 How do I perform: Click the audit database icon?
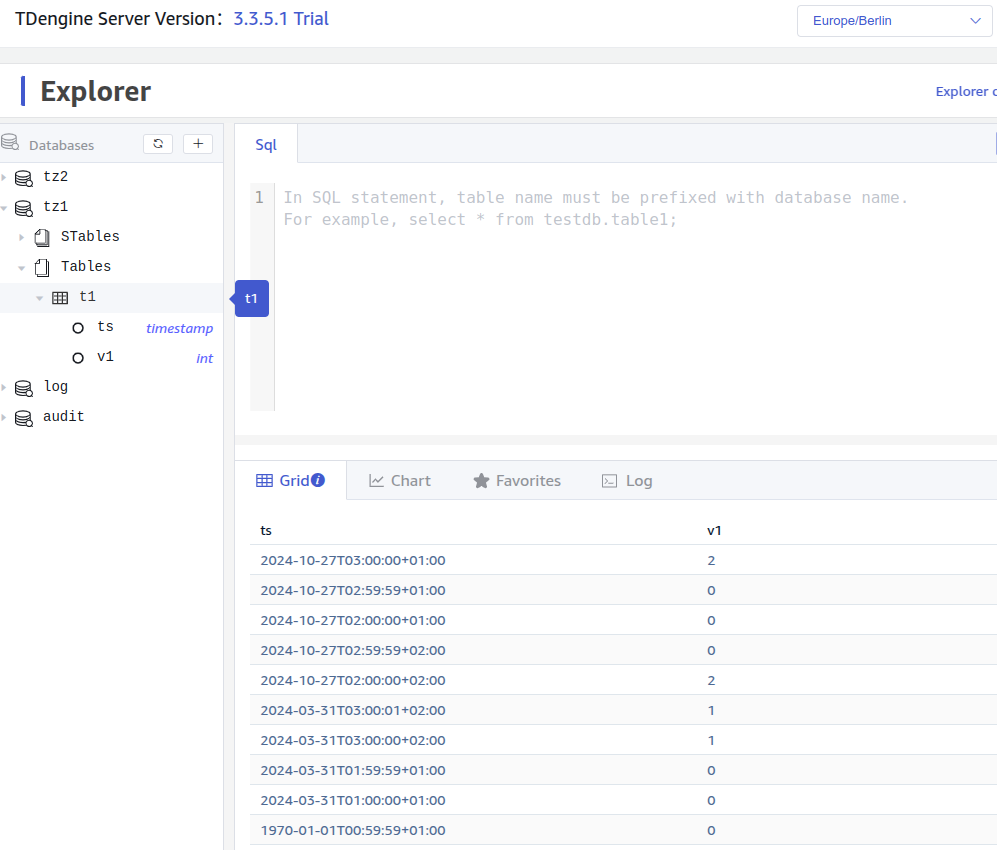(x=24, y=417)
